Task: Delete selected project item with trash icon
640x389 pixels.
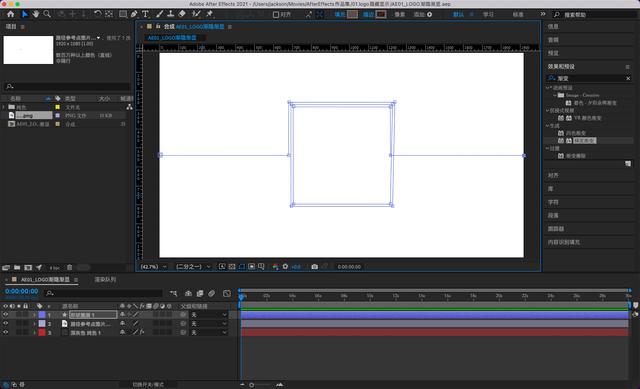Action: click(x=70, y=268)
